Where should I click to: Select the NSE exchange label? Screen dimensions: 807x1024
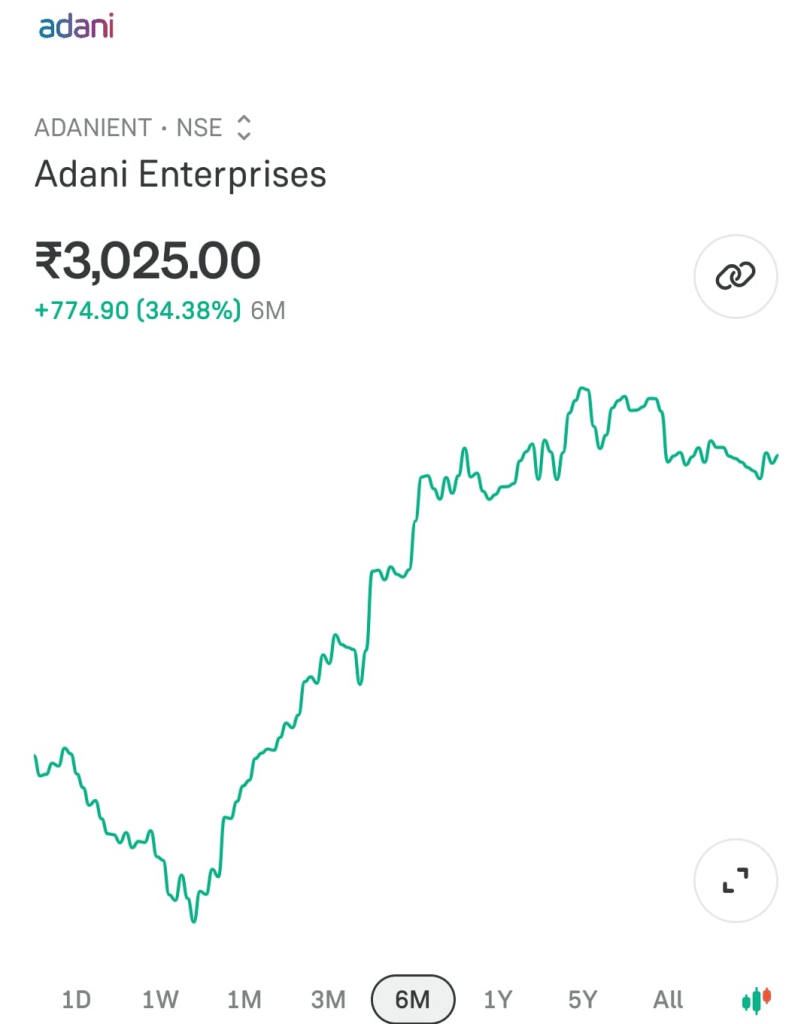click(199, 127)
